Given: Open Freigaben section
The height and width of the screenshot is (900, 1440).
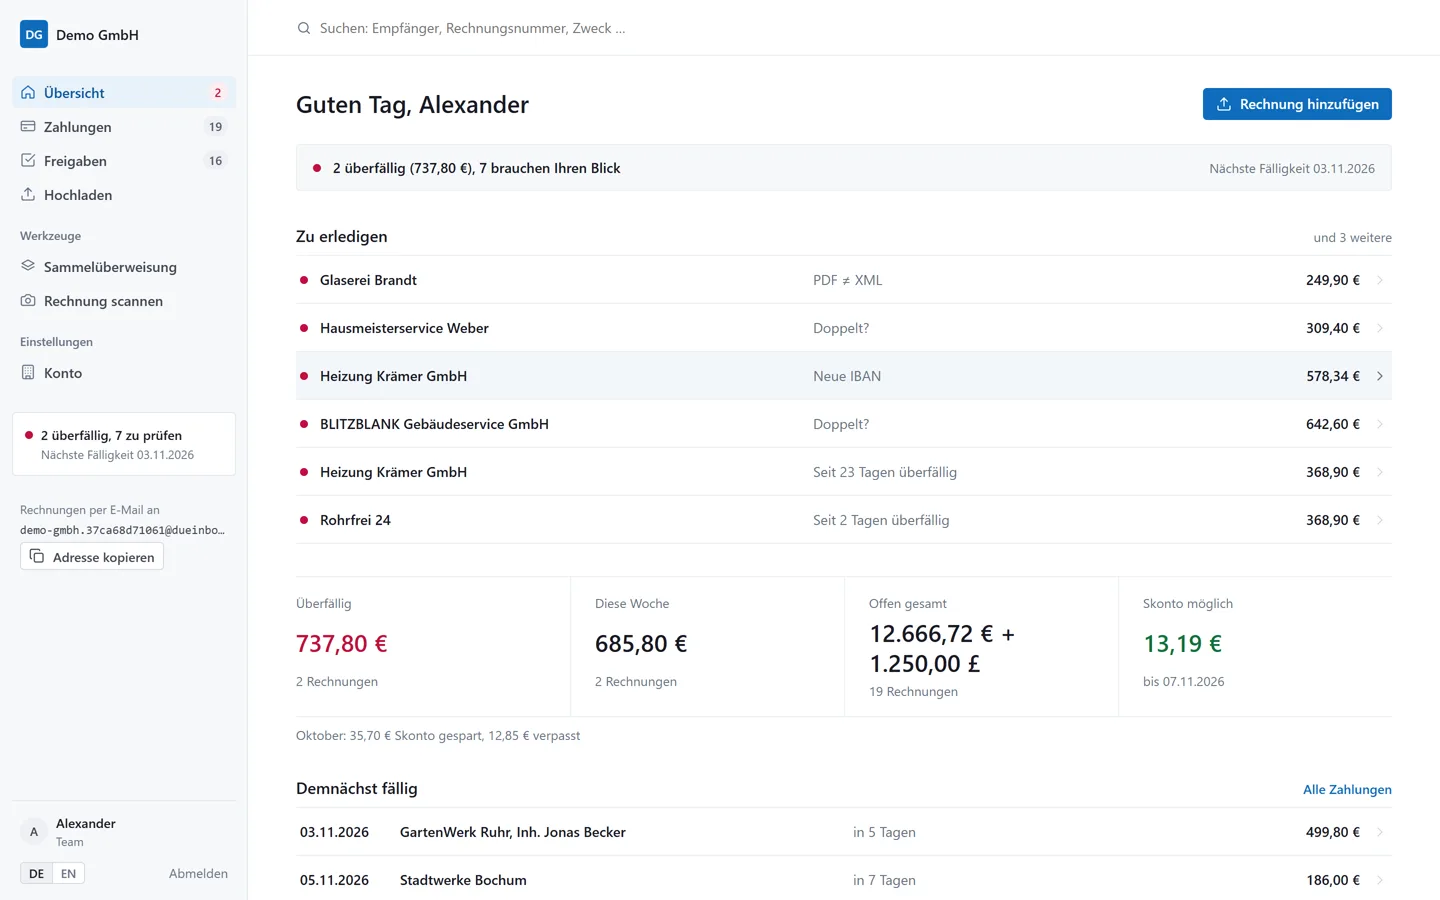Looking at the screenshot, I should pos(124,161).
